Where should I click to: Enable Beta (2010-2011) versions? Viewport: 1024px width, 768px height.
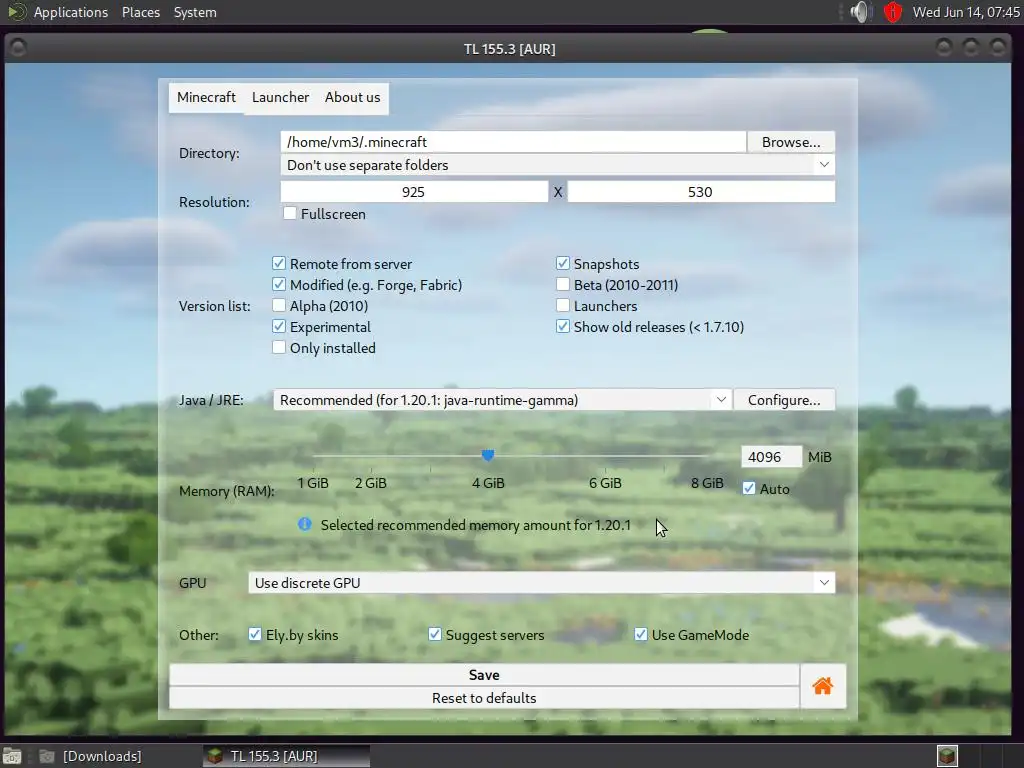tap(562, 284)
